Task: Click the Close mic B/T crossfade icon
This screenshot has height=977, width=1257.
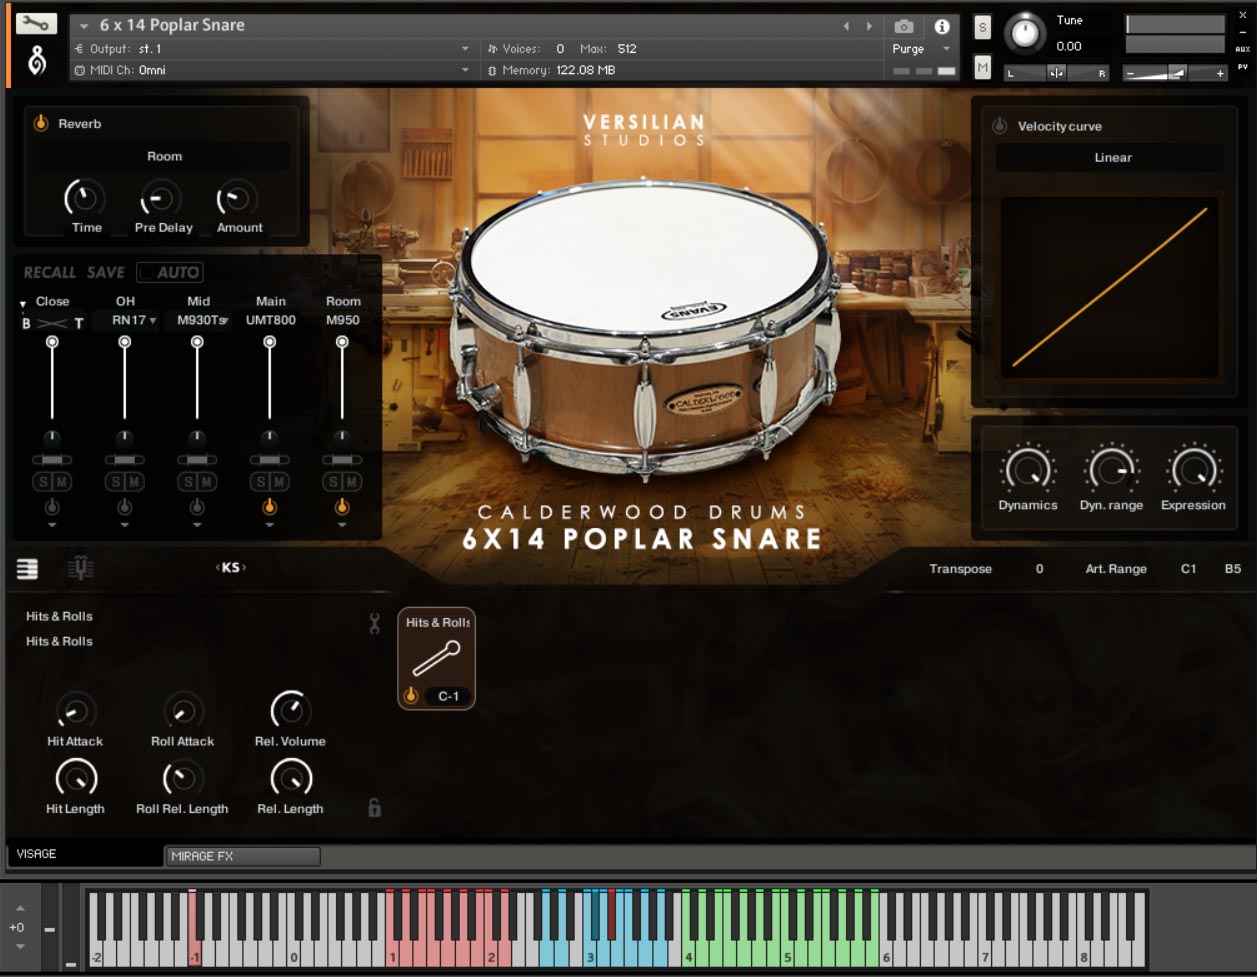Action: coord(52,323)
